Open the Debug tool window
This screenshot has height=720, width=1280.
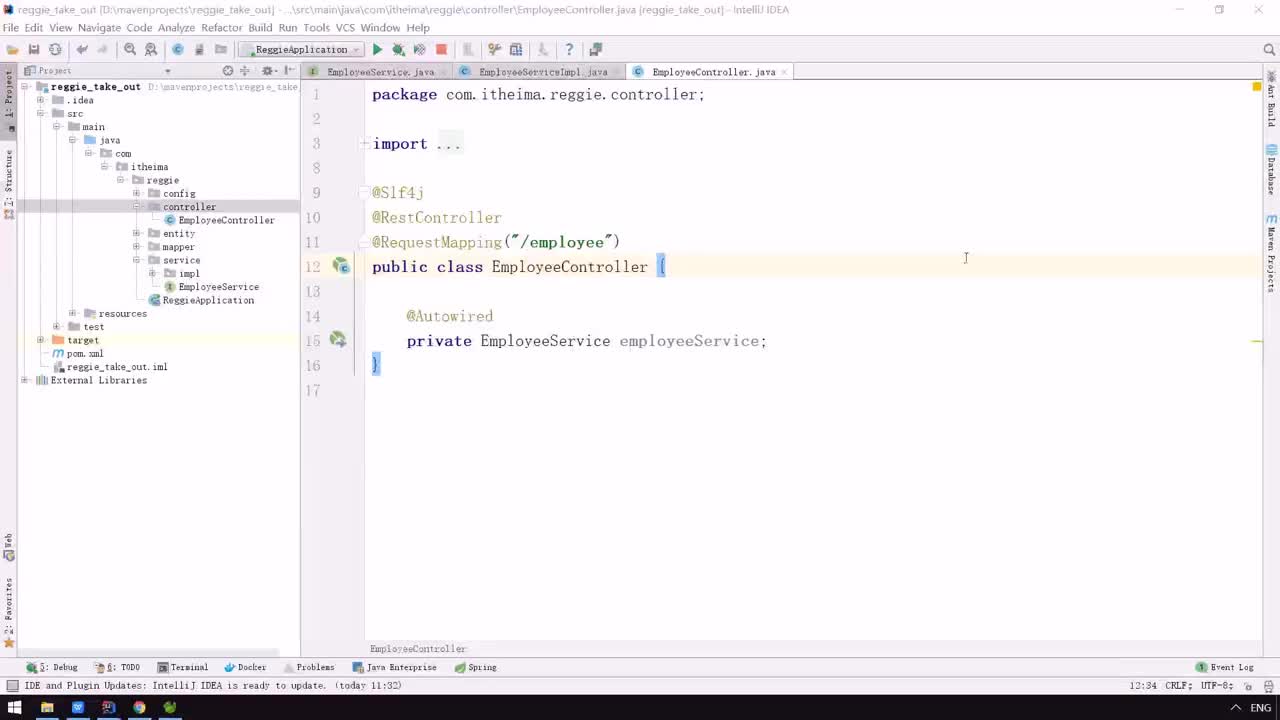(x=52, y=667)
